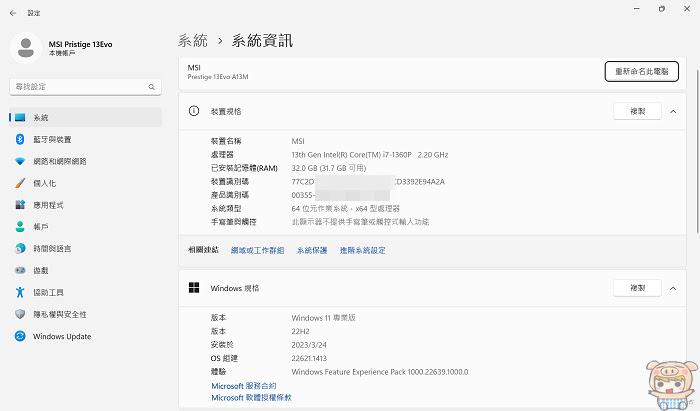Select the 應用程式 apps icon

coord(20,205)
